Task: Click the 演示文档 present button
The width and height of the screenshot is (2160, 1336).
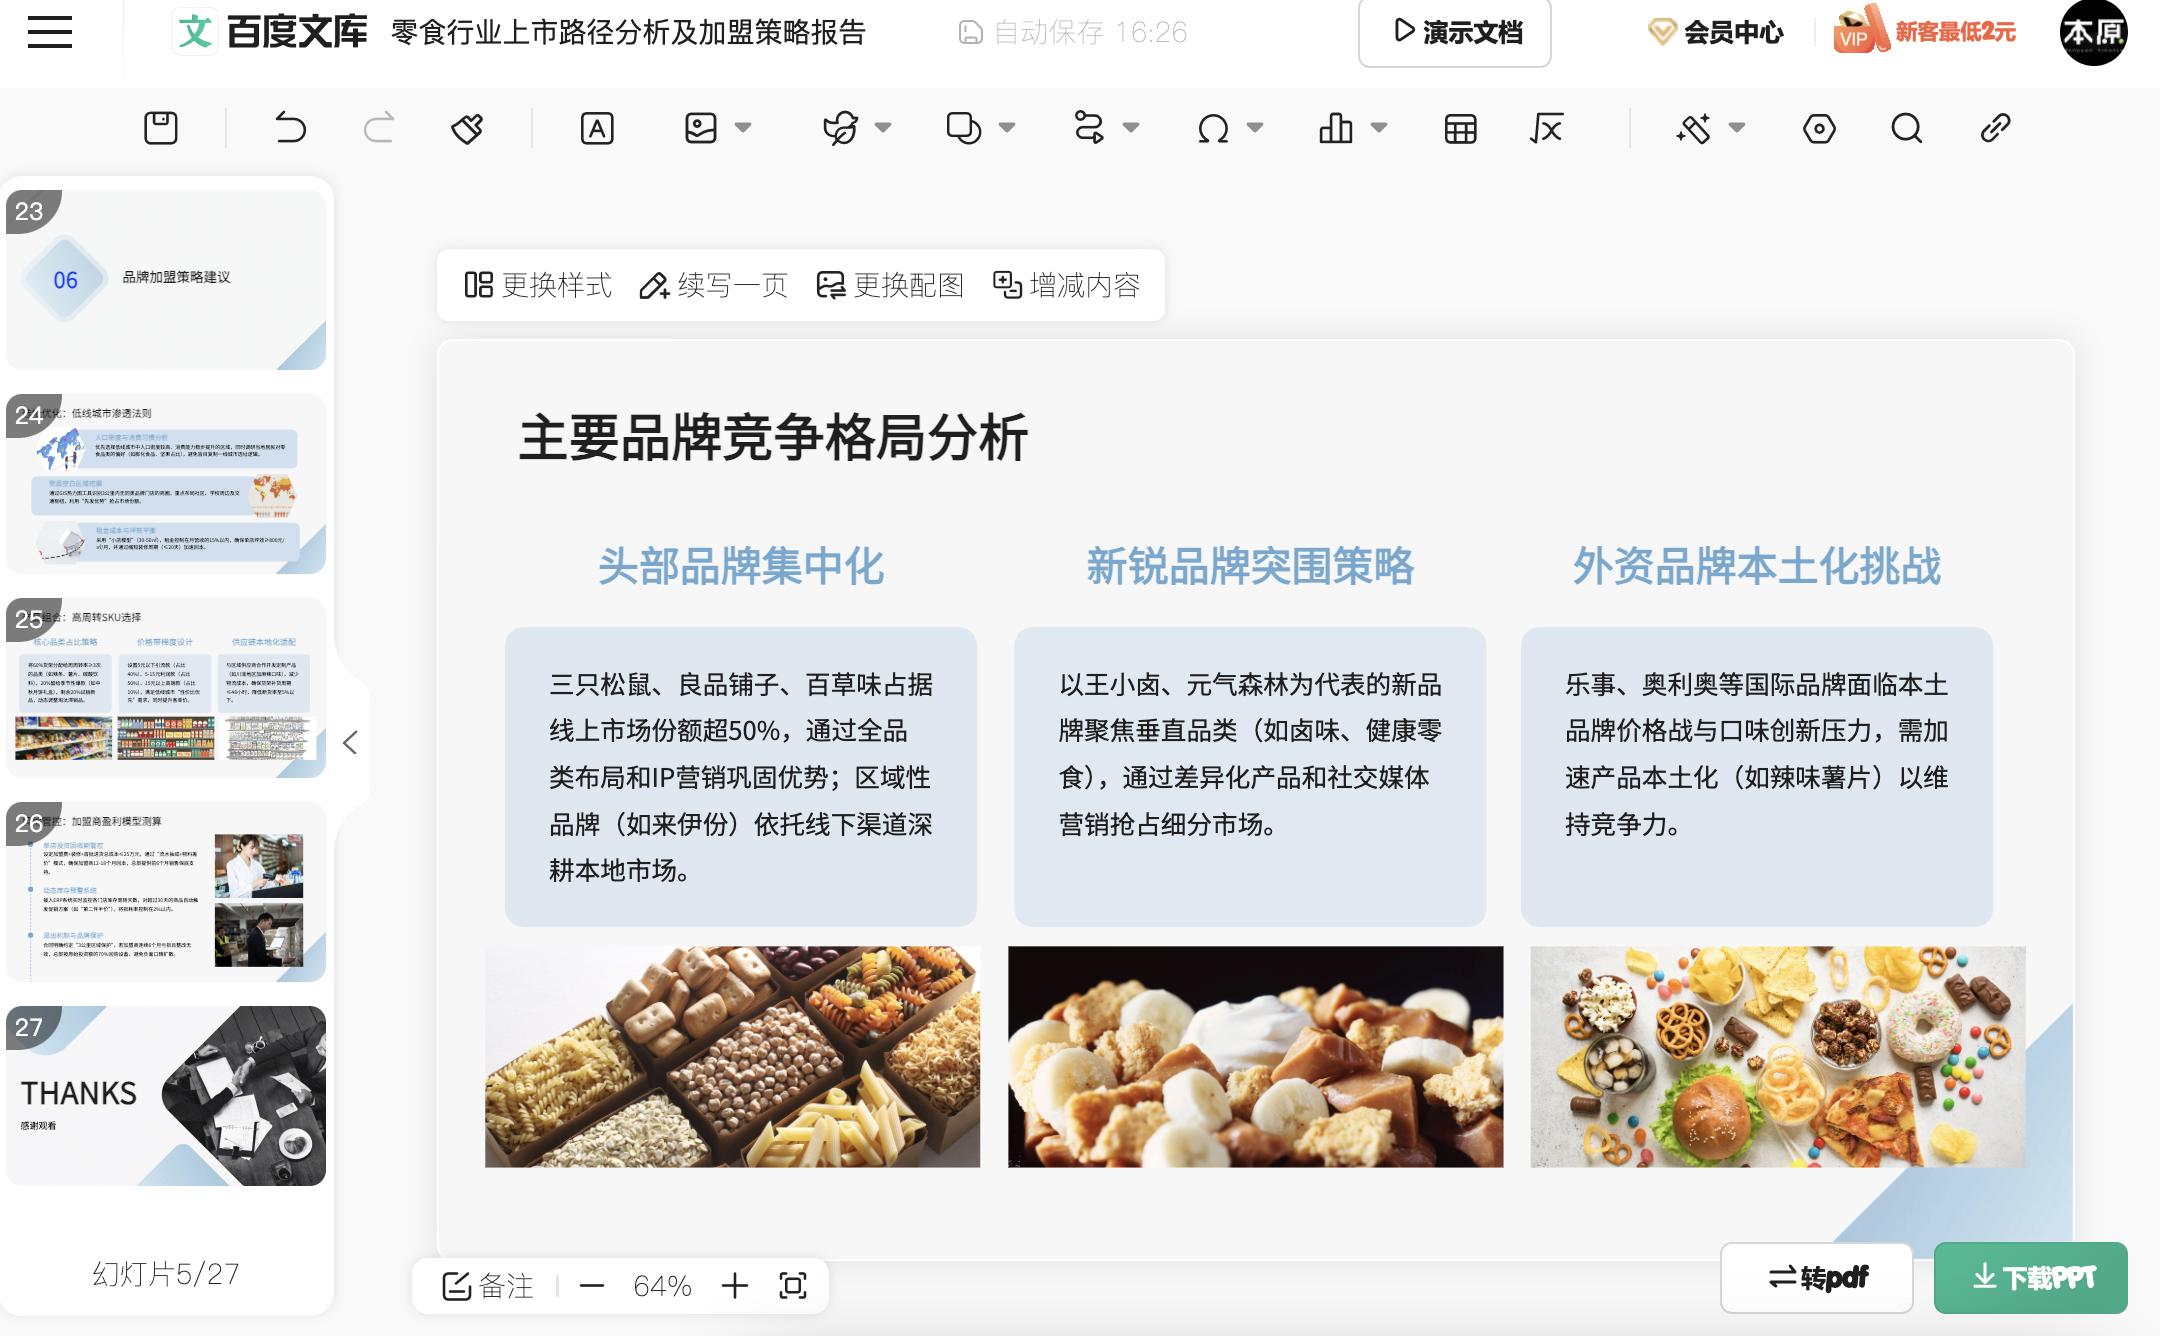Action: pos(1455,32)
